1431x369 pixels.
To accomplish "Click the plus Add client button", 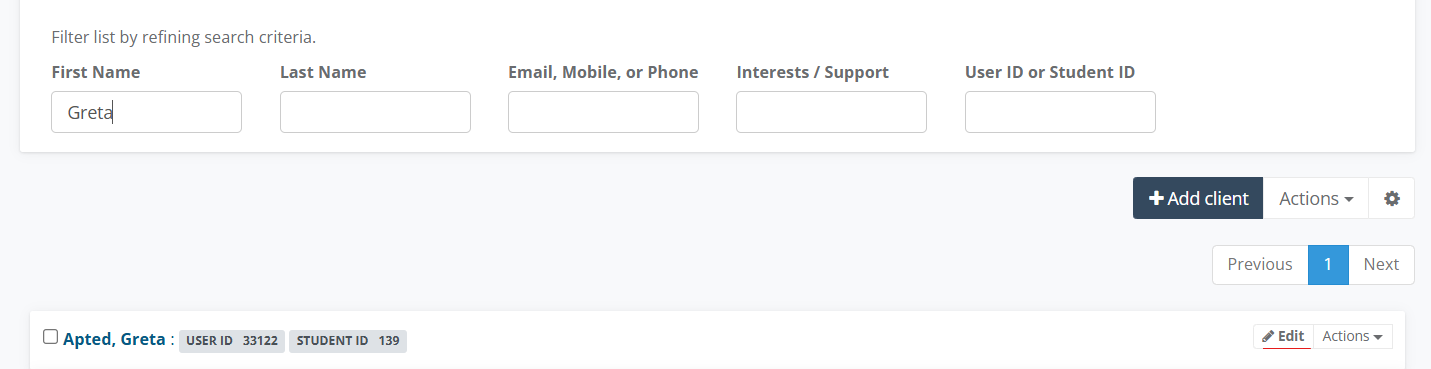I will (x=1198, y=198).
